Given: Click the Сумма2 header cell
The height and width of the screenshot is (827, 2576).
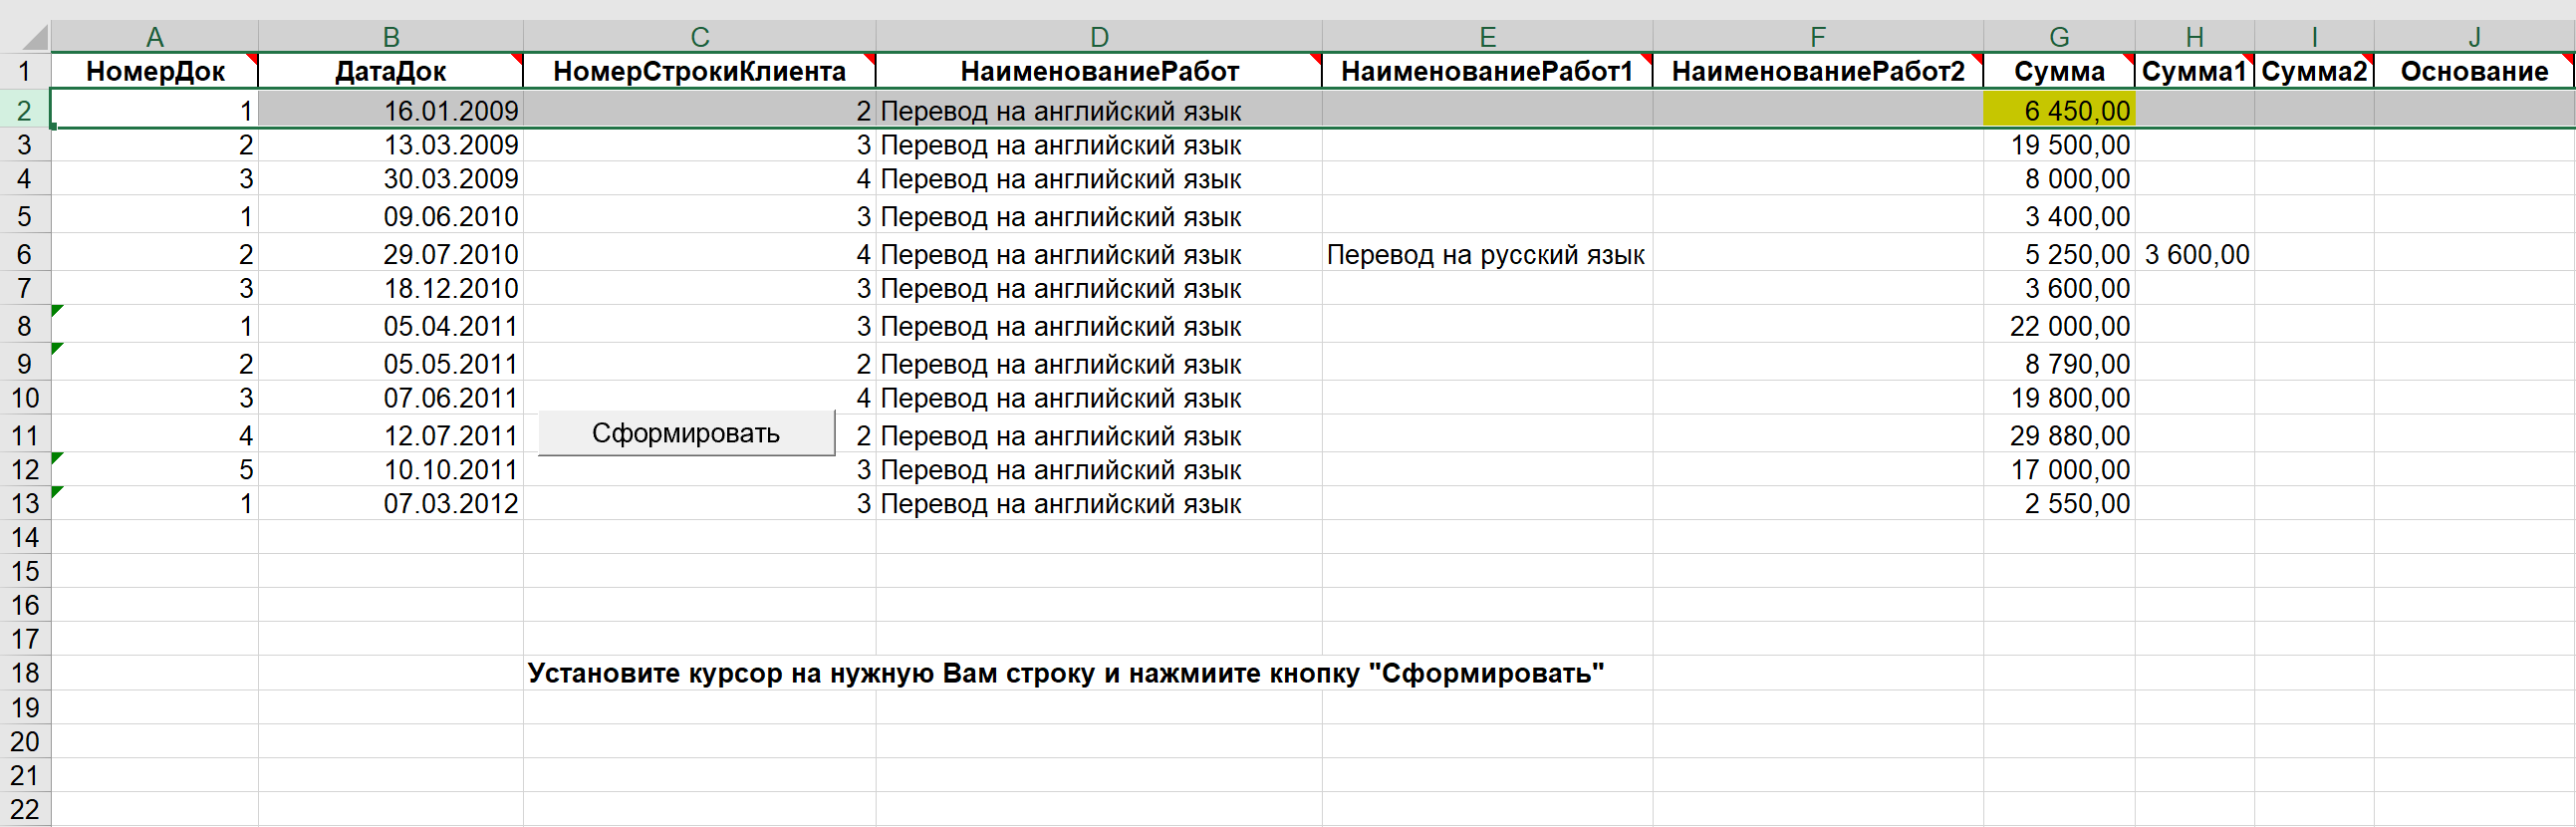Looking at the screenshot, I should [x=2314, y=71].
